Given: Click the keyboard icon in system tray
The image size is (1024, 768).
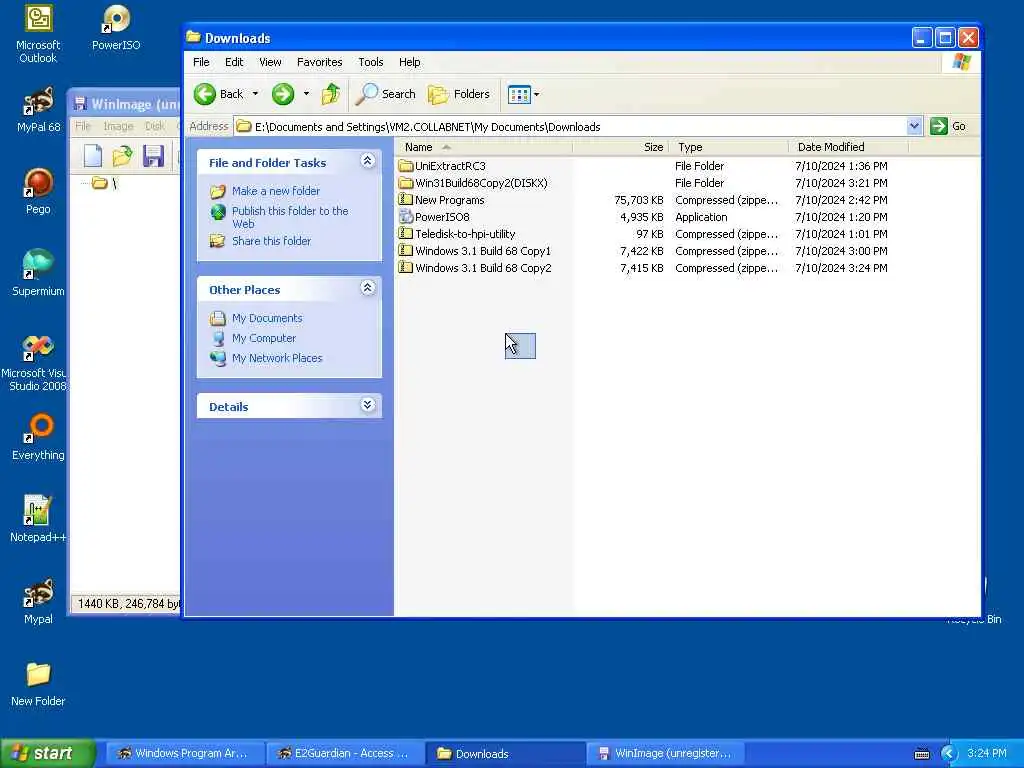Looking at the screenshot, I should (x=922, y=754).
